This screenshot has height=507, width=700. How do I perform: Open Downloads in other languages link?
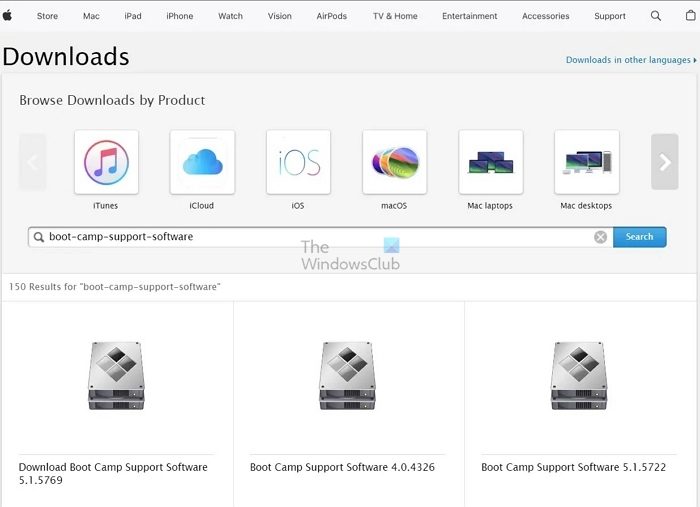(x=631, y=60)
